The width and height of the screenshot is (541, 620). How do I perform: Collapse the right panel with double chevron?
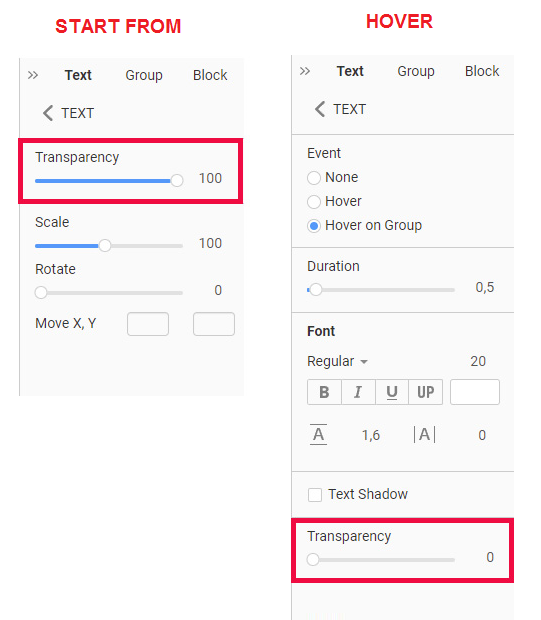tap(305, 71)
